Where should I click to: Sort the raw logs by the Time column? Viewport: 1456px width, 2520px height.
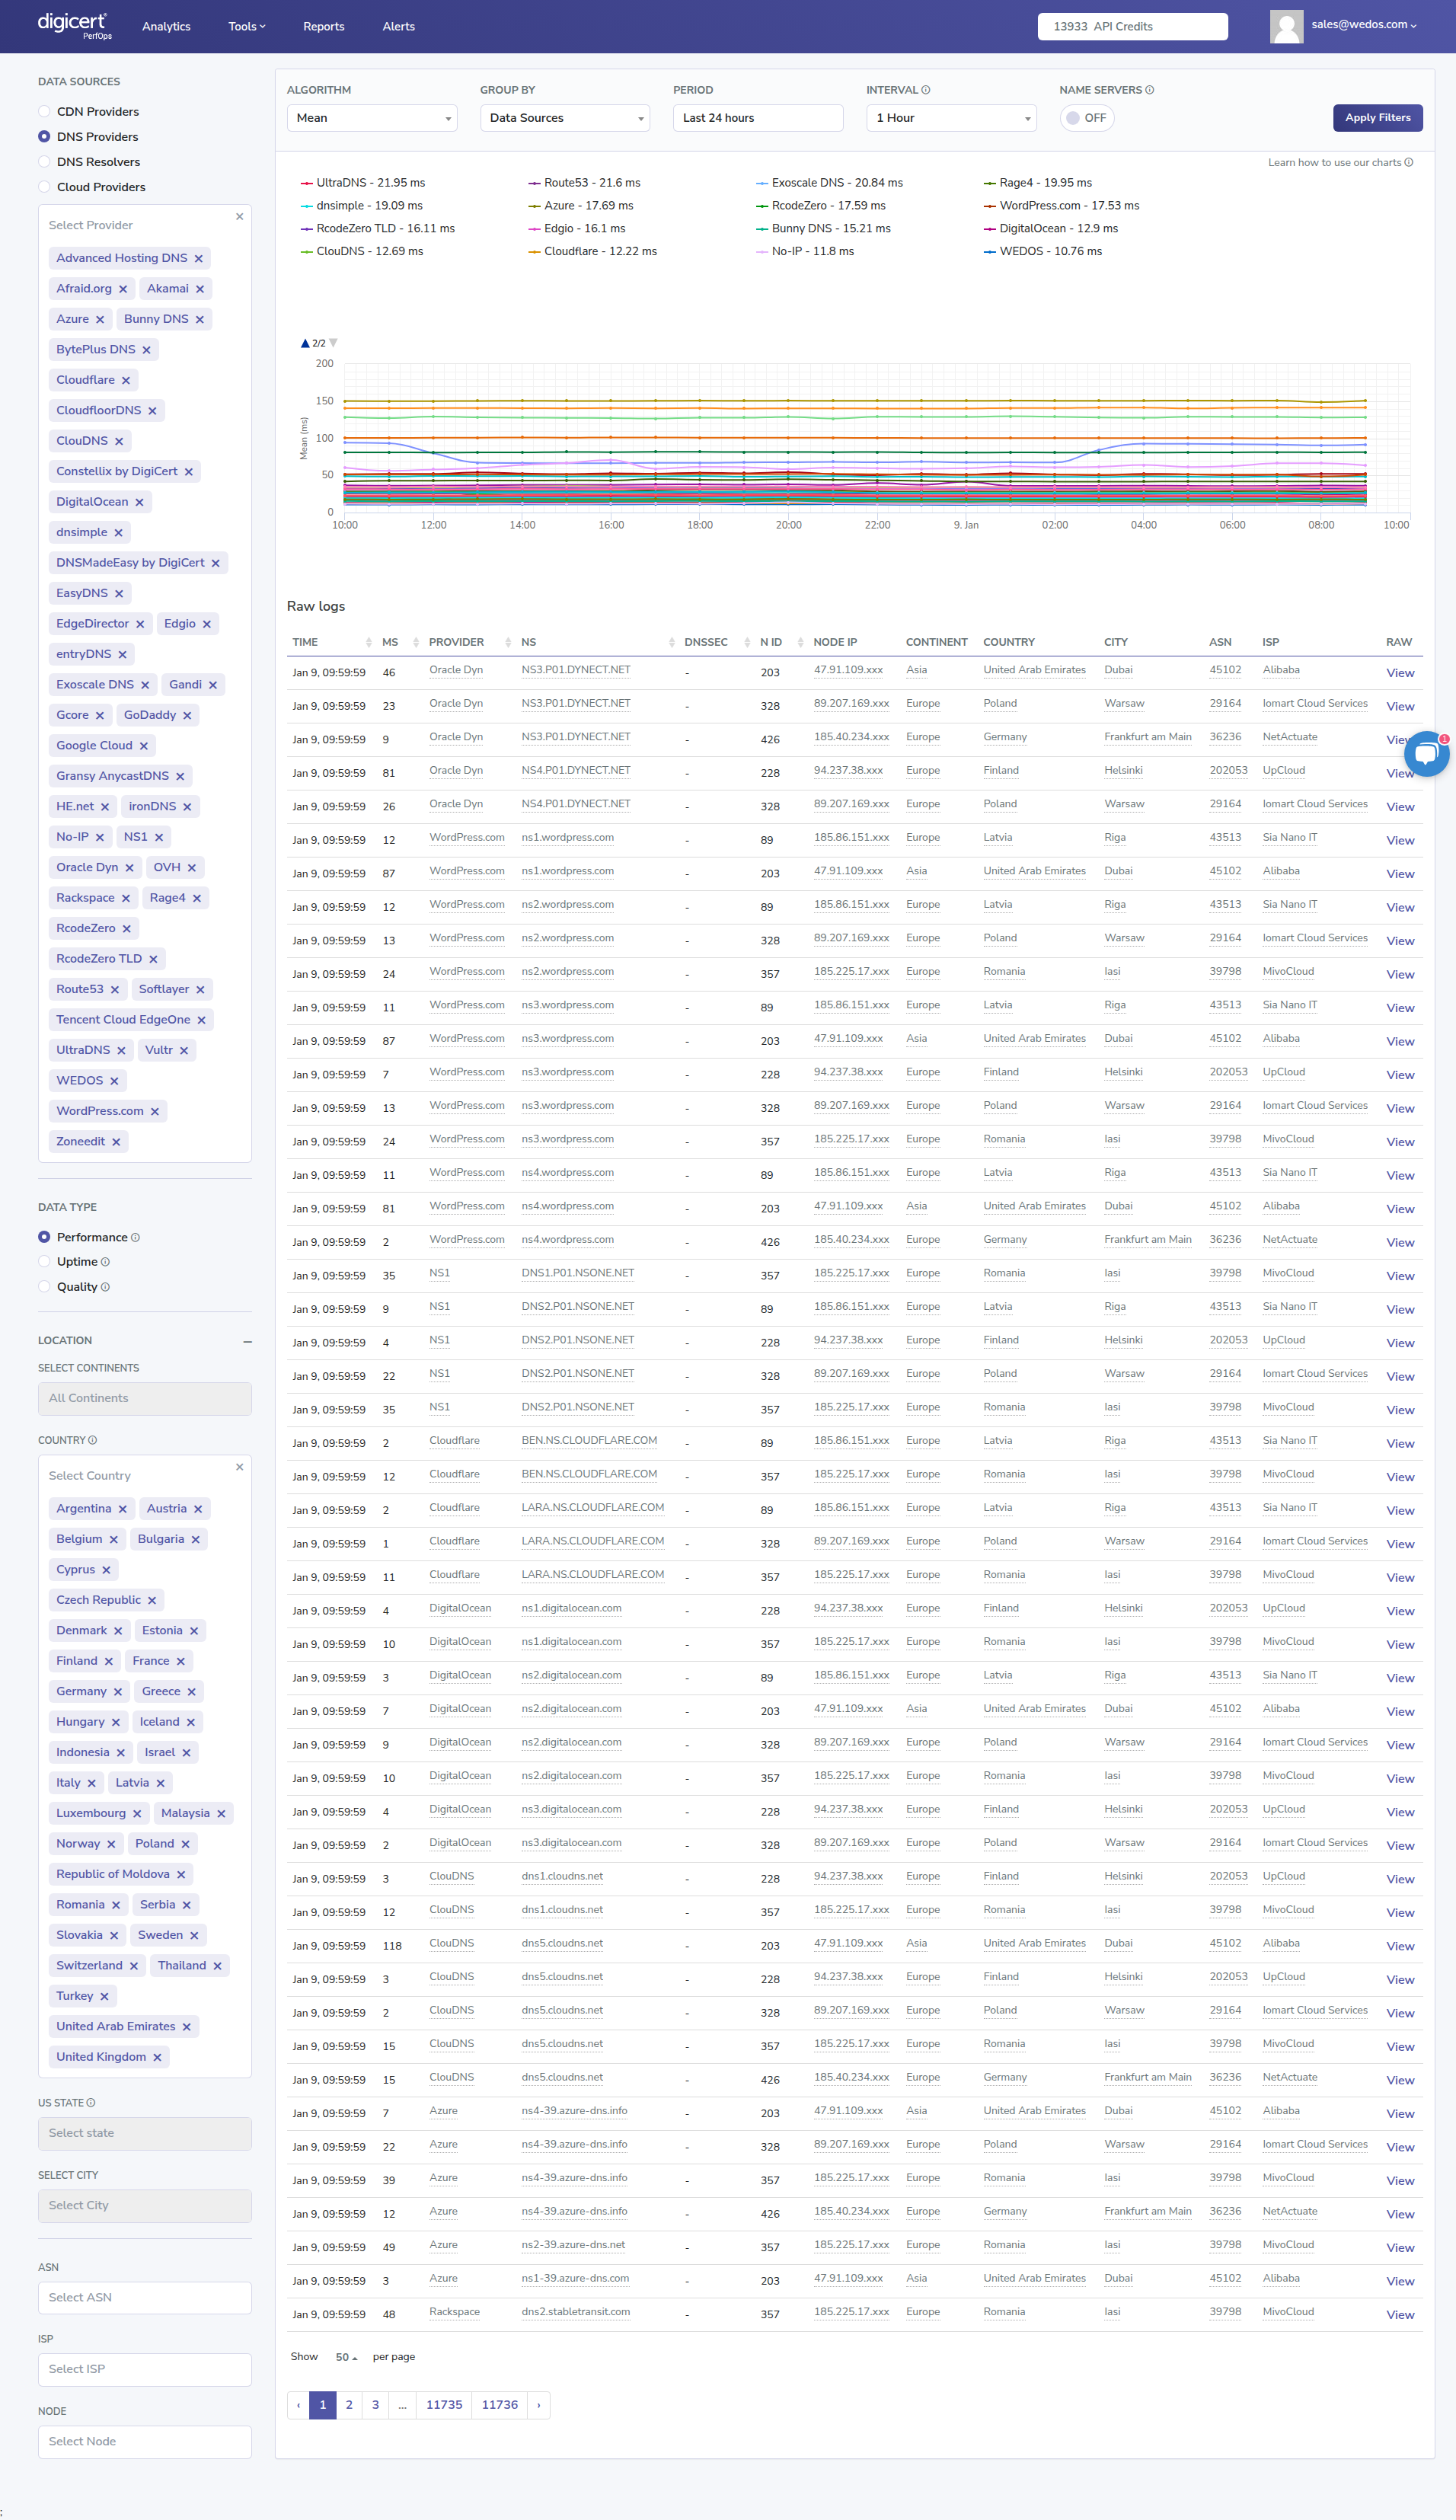point(369,643)
